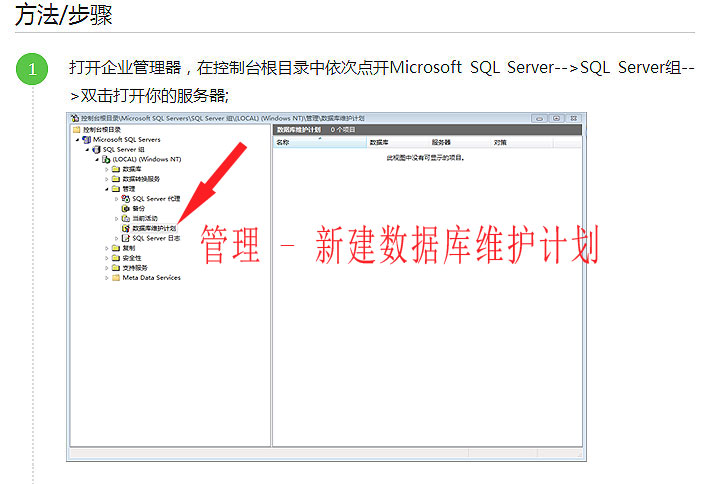Viewport: 711px width, 484px height.
Task: Click the 数据库 folder icon
Action: (x=116, y=169)
